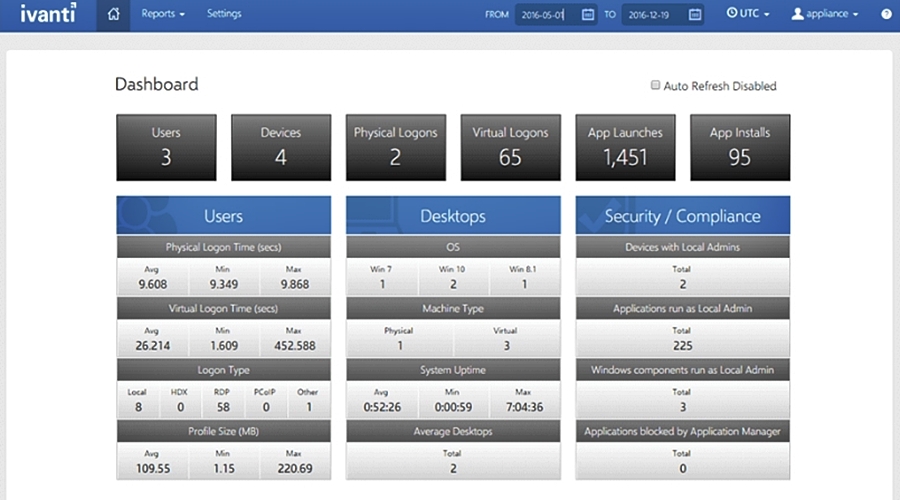
Task: Select Virtual Logon Time (secs) section header
Action: [224, 308]
